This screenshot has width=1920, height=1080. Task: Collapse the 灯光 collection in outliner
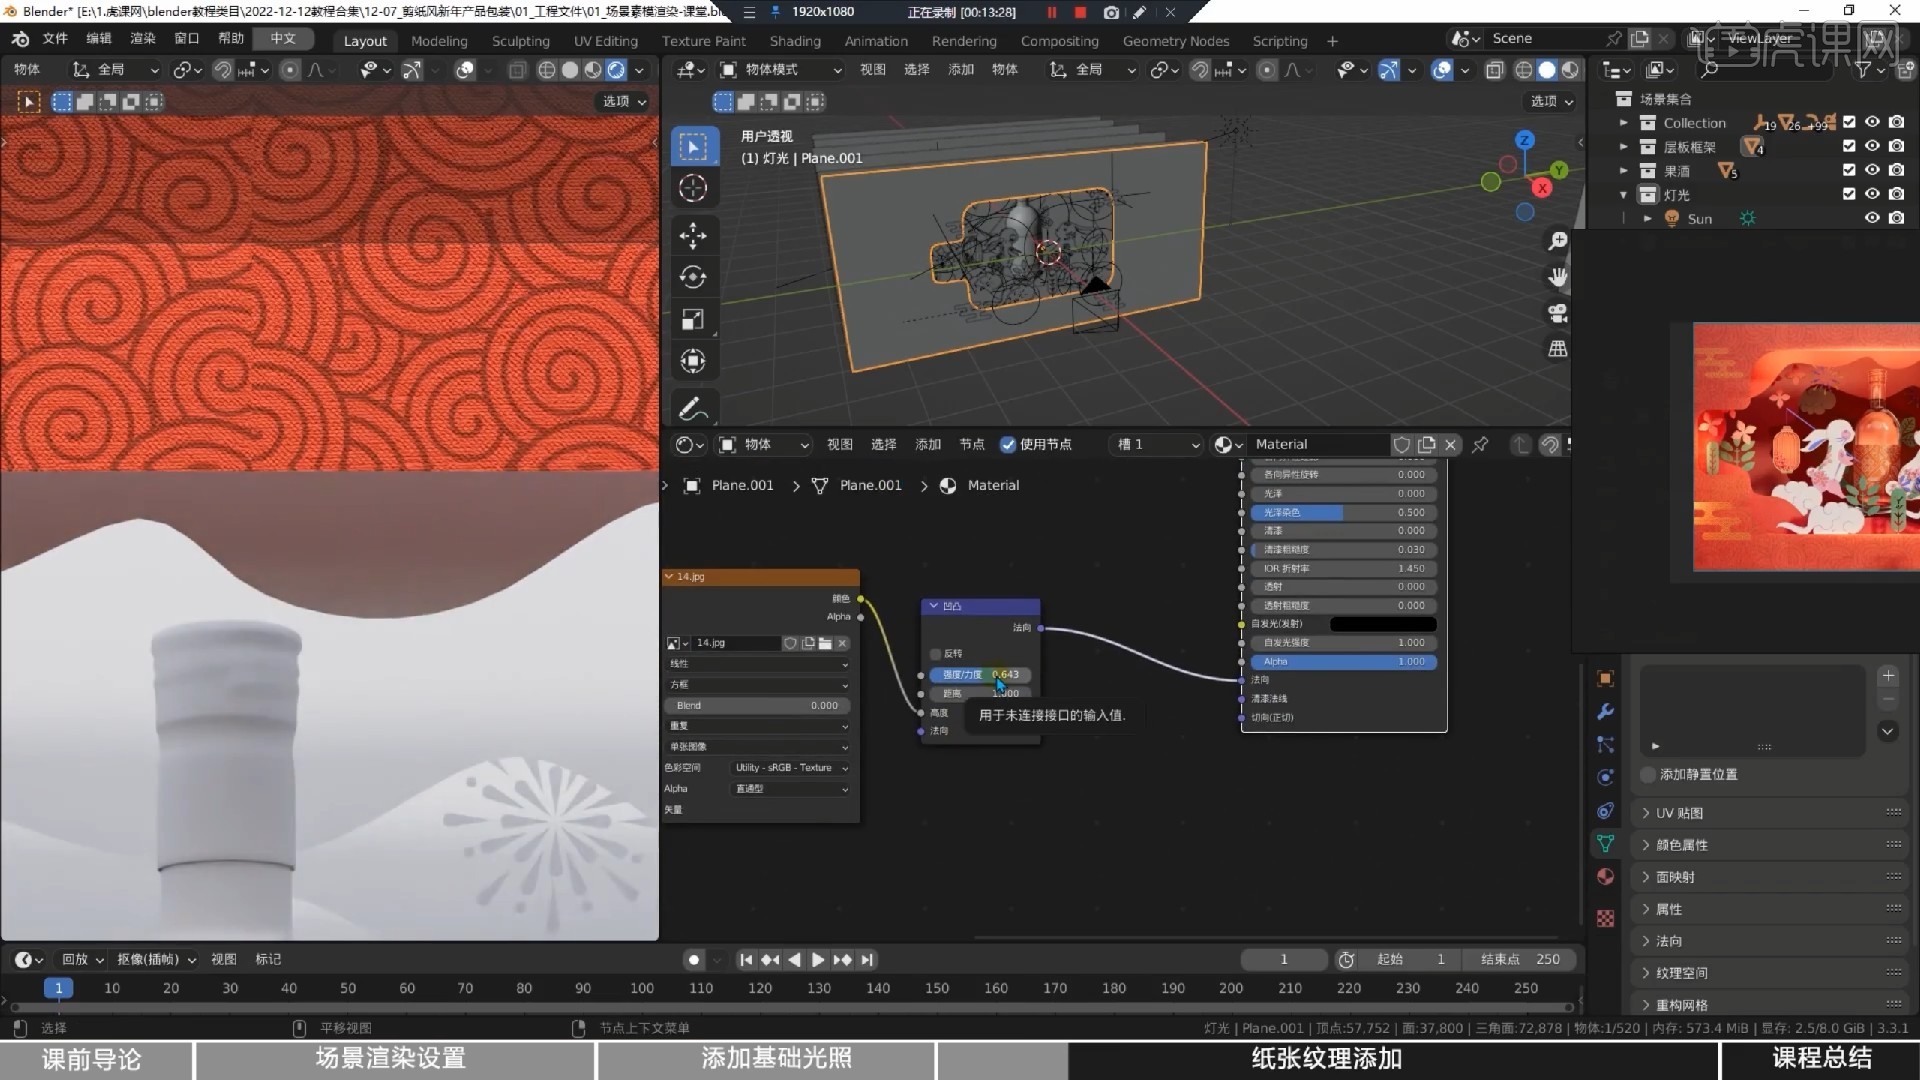coord(1623,194)
